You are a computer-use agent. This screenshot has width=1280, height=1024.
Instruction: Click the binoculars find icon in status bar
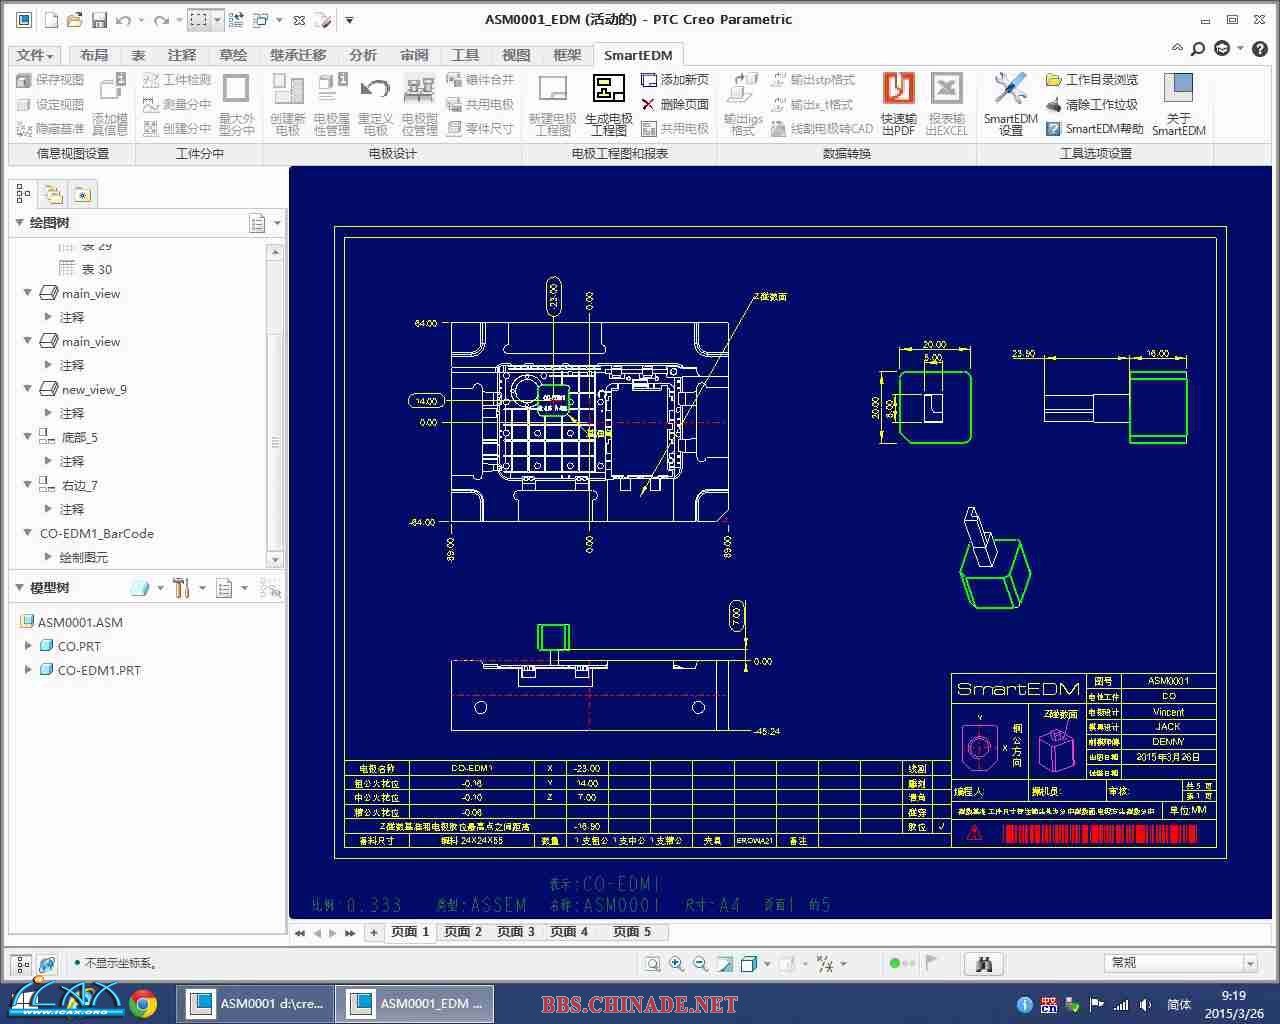[x=984, y=963]
